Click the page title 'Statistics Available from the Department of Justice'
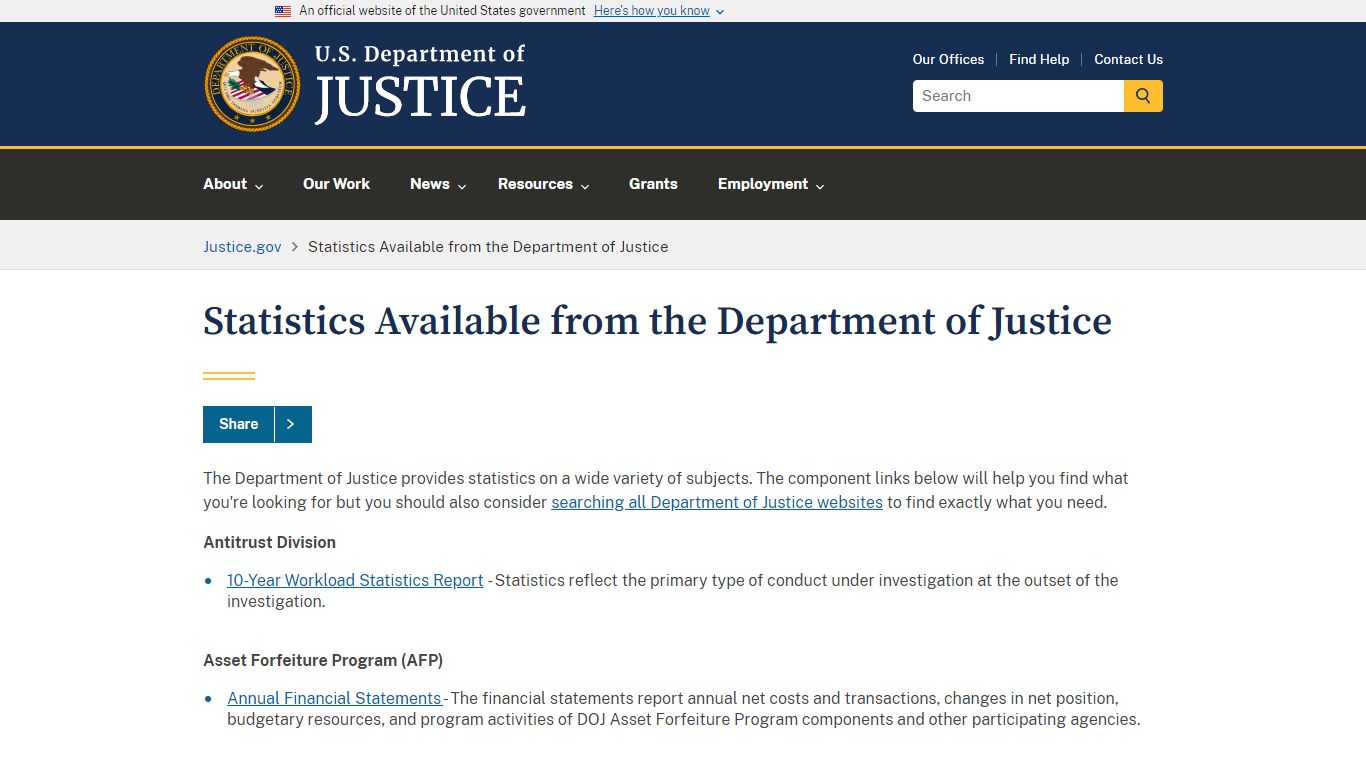Viewport: 1366px width, 768px height. pos(657,321)
